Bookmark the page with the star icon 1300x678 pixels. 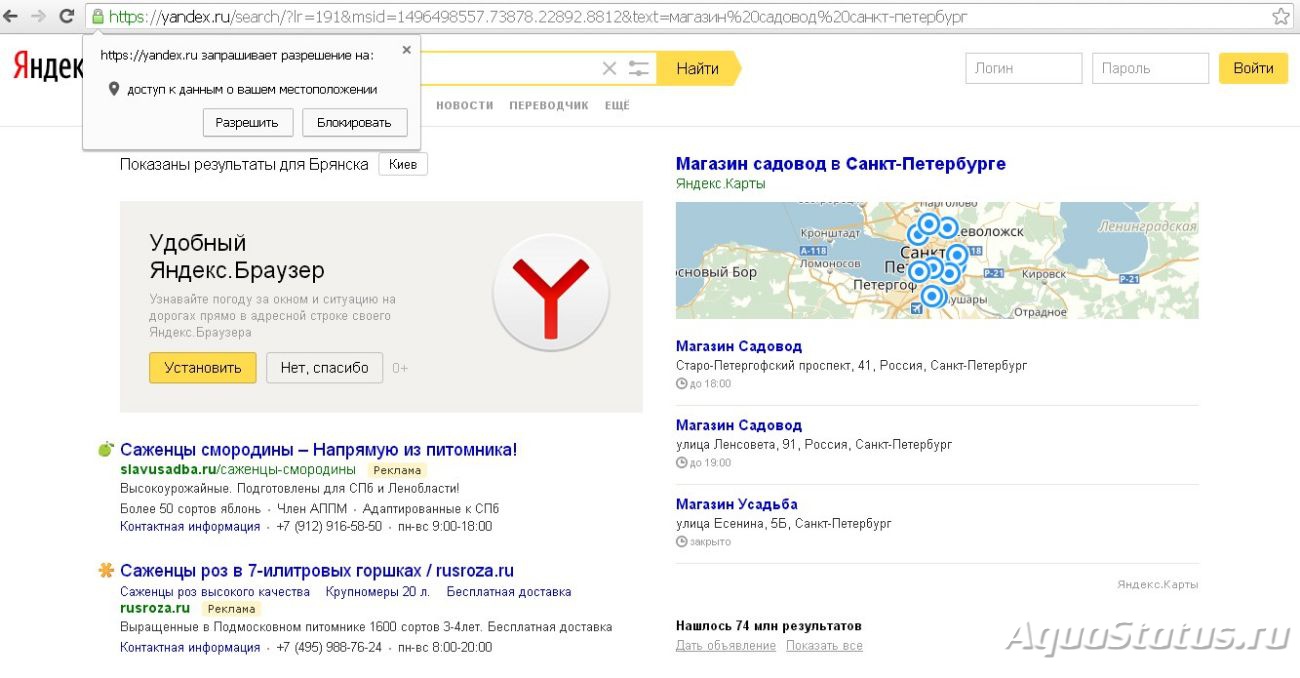pos(1281,16)
